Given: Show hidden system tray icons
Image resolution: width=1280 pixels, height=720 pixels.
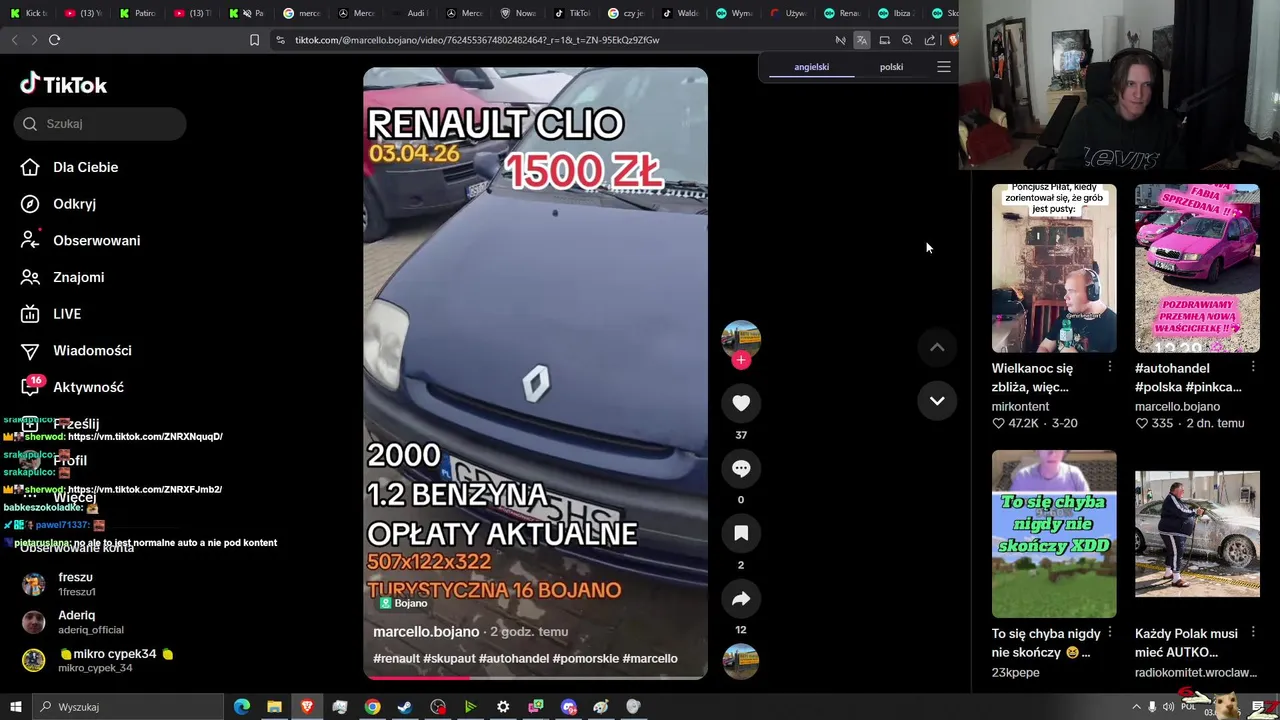Looking at the screenshot, I should pos(1136,707).
